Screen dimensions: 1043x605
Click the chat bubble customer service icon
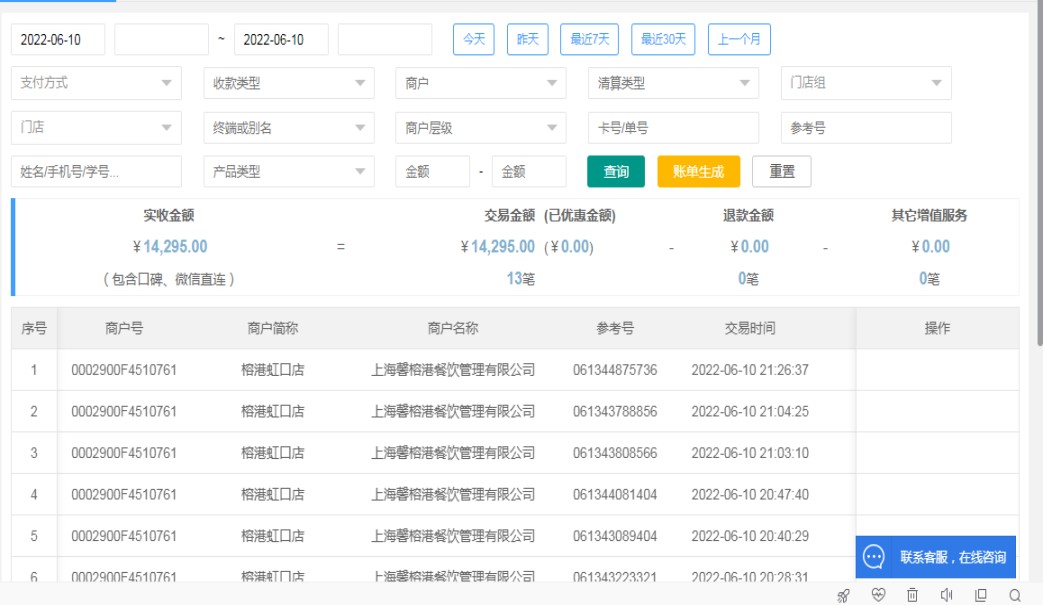874,557
